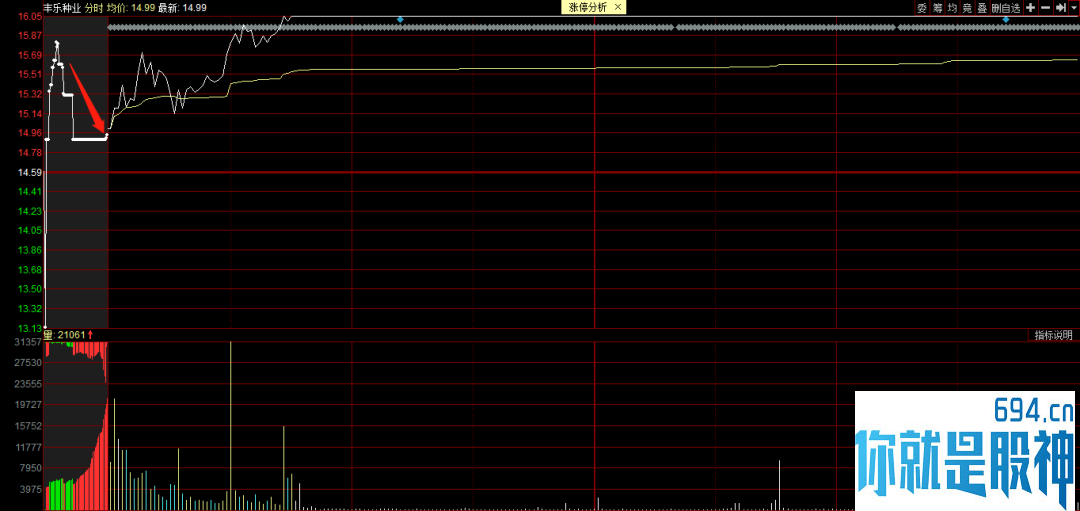Click the 最新: 14.99 latest price readout
Viewport: 1080px width, 511px height.
(x=182, y=8)
